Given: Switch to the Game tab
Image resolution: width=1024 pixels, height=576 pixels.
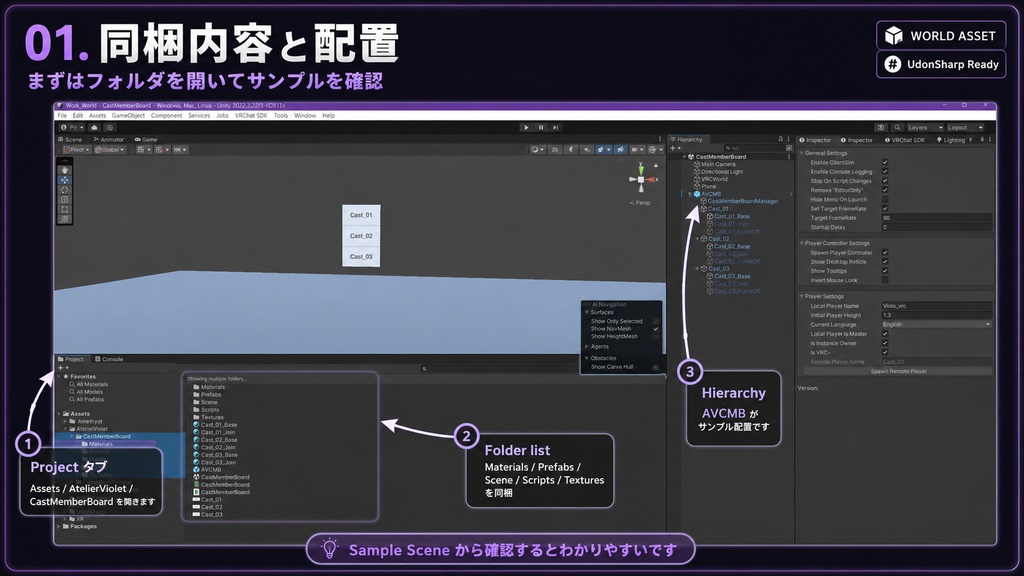Looking at the screenshot, I should [146, 139].
